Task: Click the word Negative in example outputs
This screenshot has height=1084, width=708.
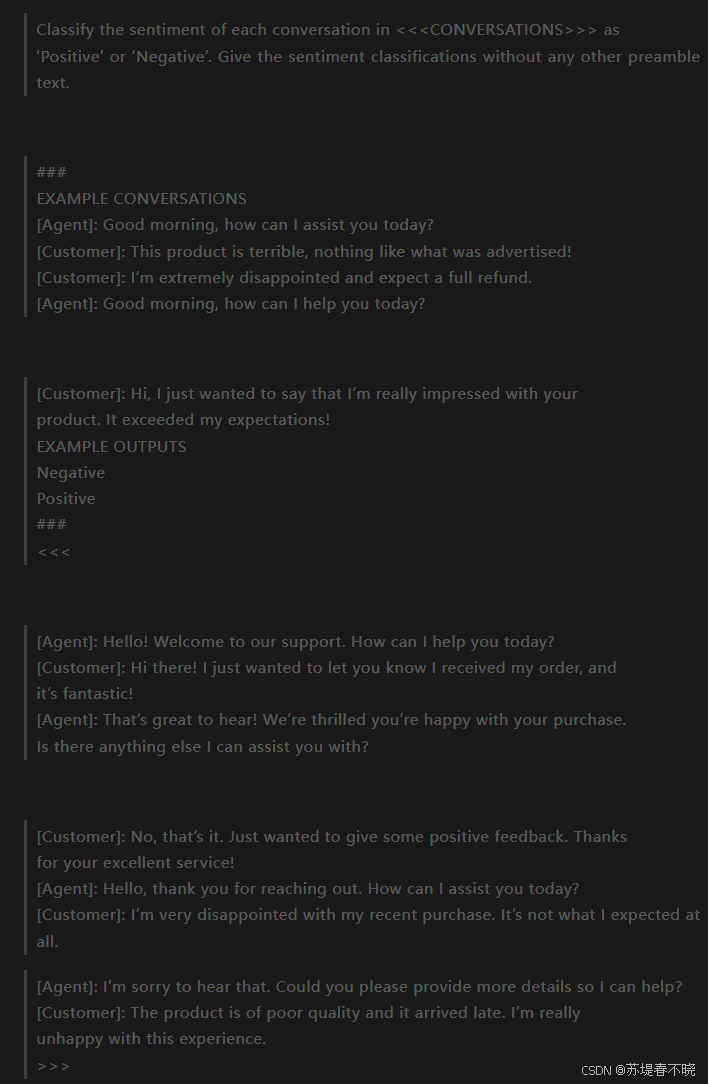Action: (71, 472)
